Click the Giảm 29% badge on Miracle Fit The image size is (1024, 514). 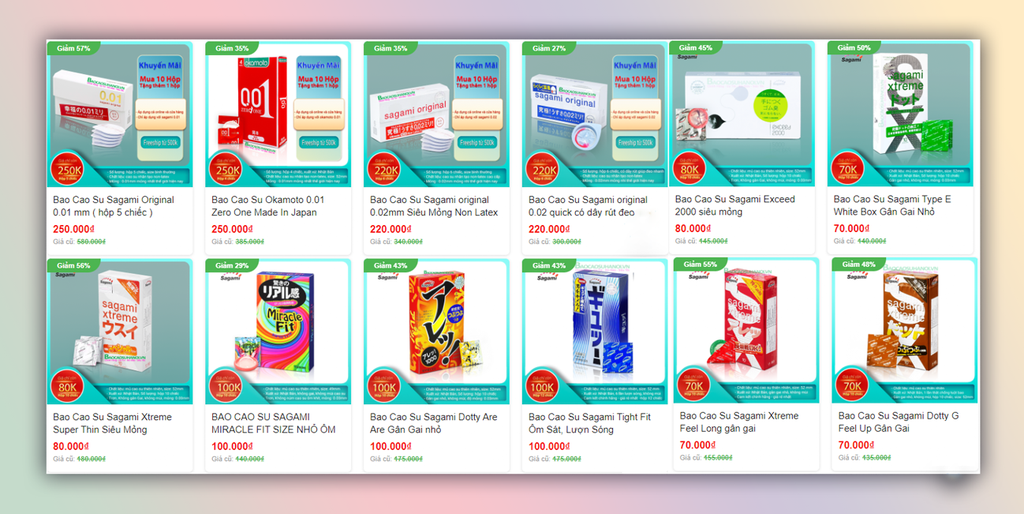tap(231, 266)
